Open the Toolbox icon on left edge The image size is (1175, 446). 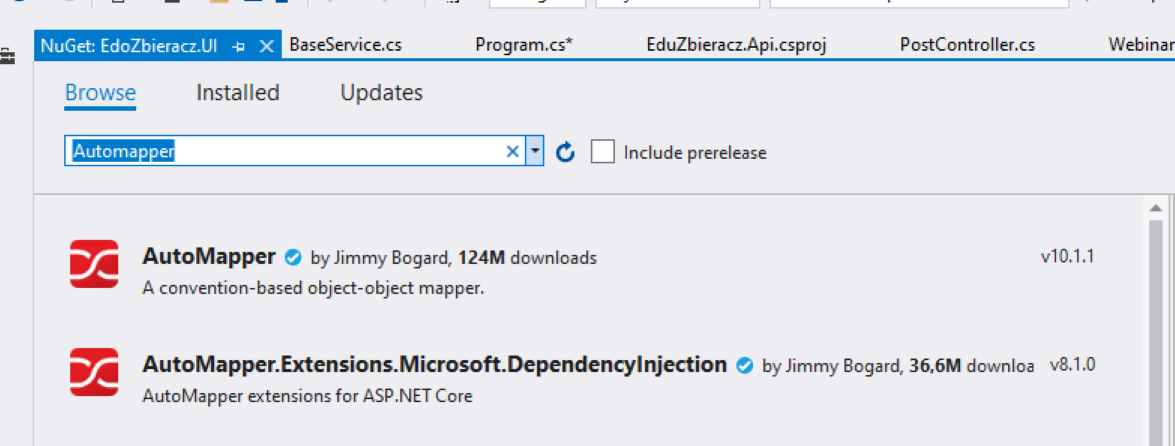click(7, 56)
